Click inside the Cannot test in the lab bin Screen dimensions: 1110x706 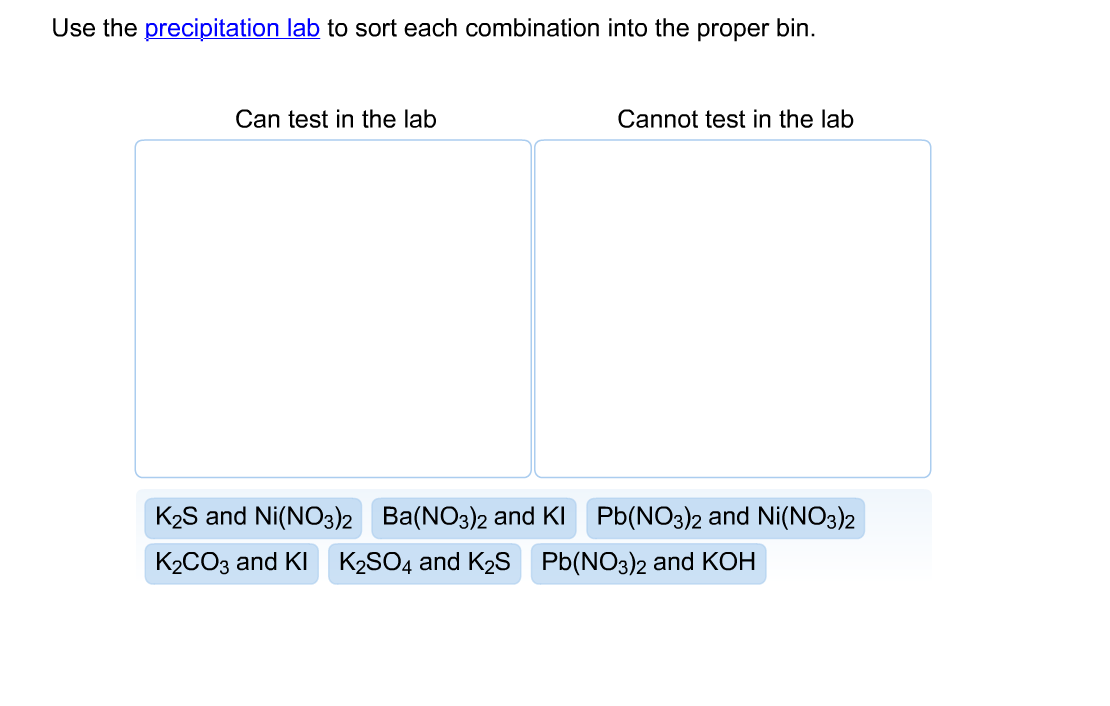point(733,308)
